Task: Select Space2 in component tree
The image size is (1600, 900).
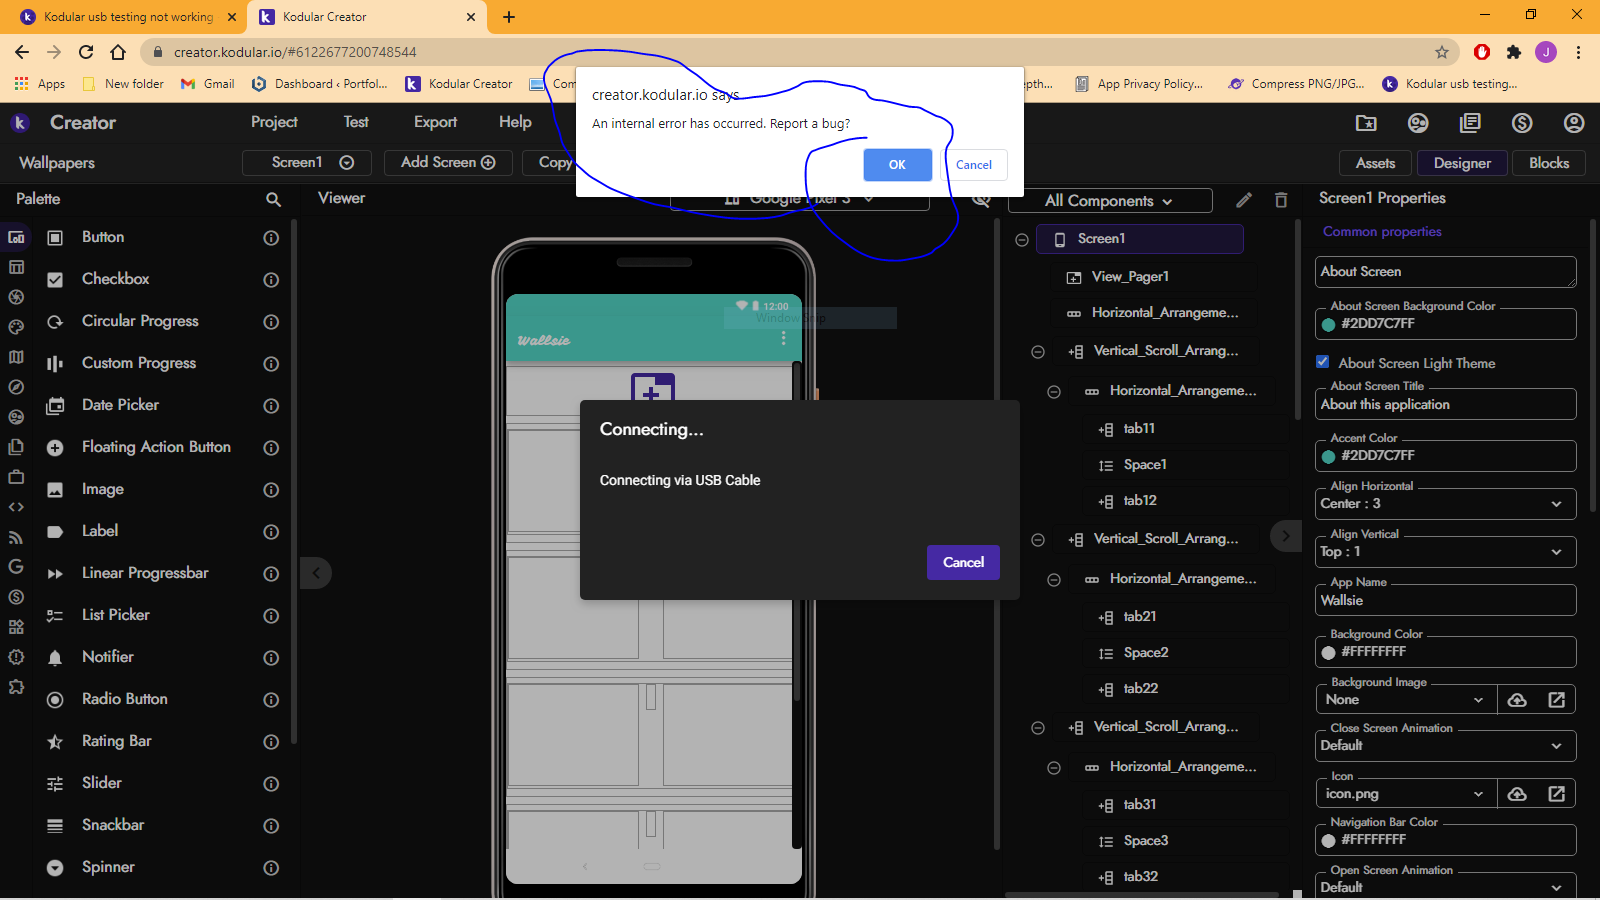Action: [1146, 653]
